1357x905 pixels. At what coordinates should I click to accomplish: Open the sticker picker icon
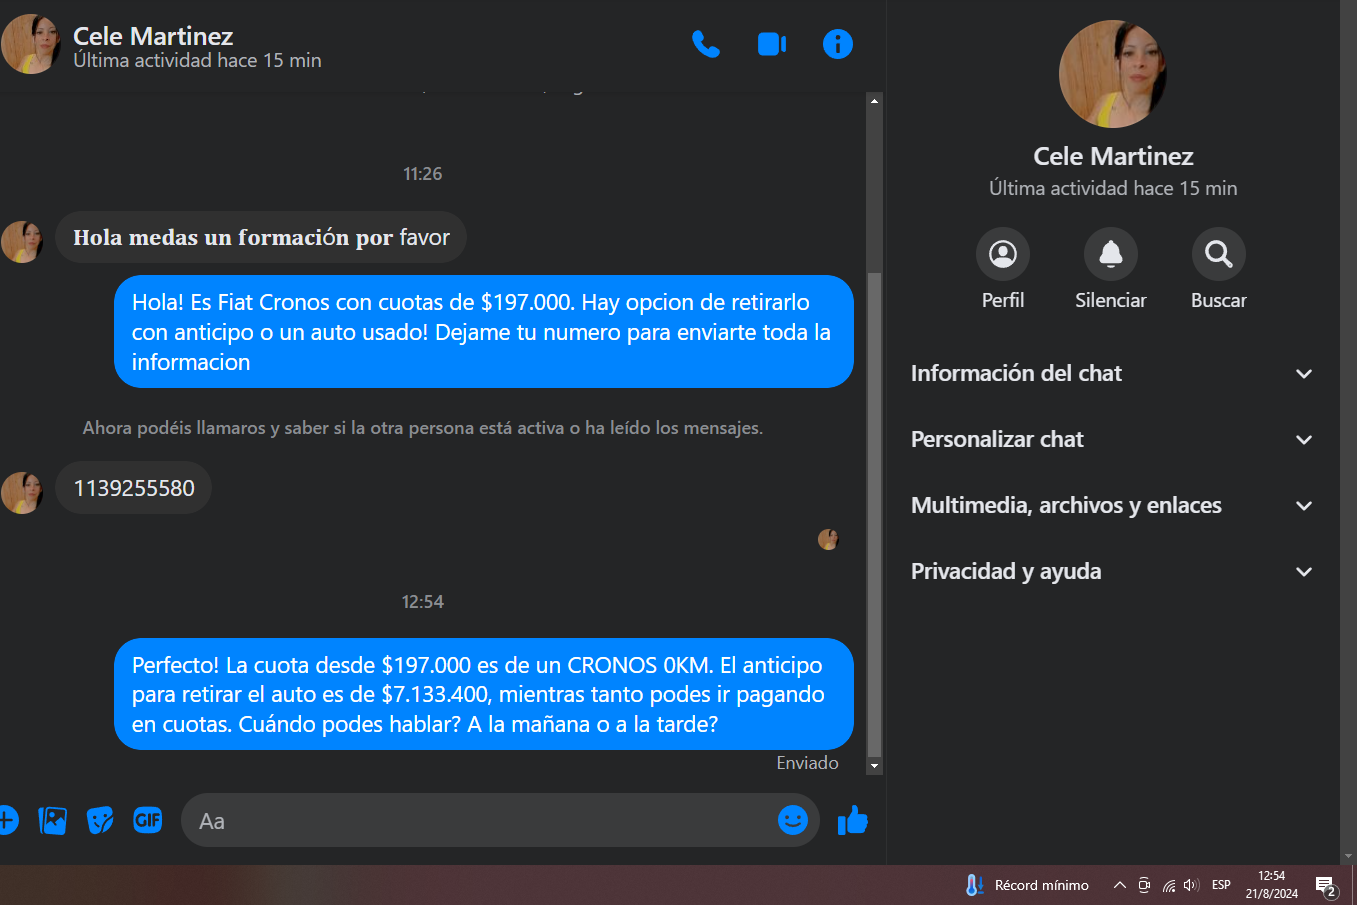coord(100,821)
